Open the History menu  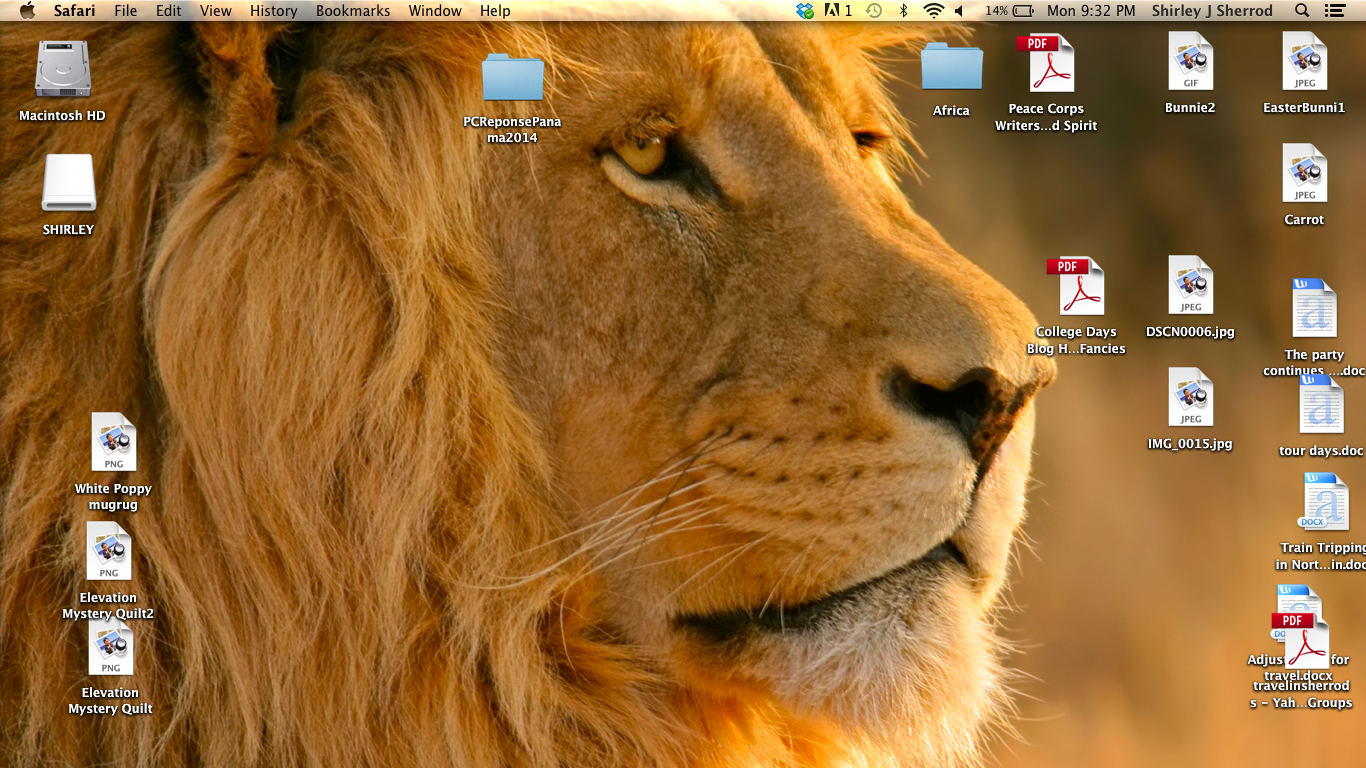tap(273, 11)
